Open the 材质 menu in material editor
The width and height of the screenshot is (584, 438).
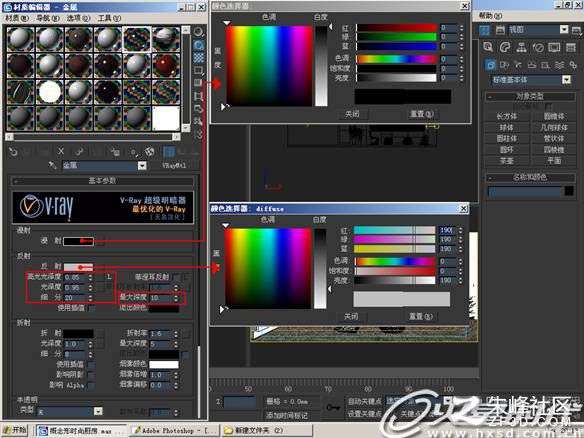click(x=17, y=18)
